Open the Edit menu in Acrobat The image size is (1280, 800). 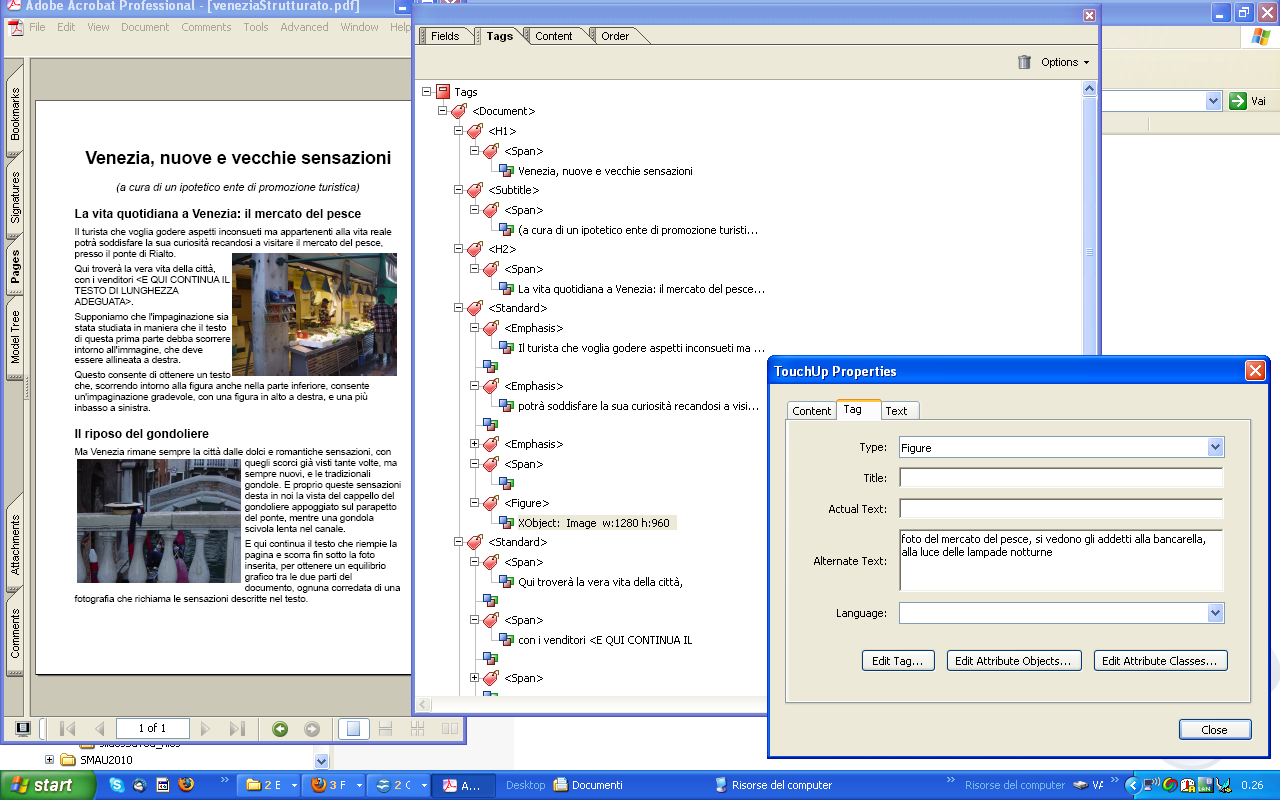pyautogui.click(x=66, y=27)
